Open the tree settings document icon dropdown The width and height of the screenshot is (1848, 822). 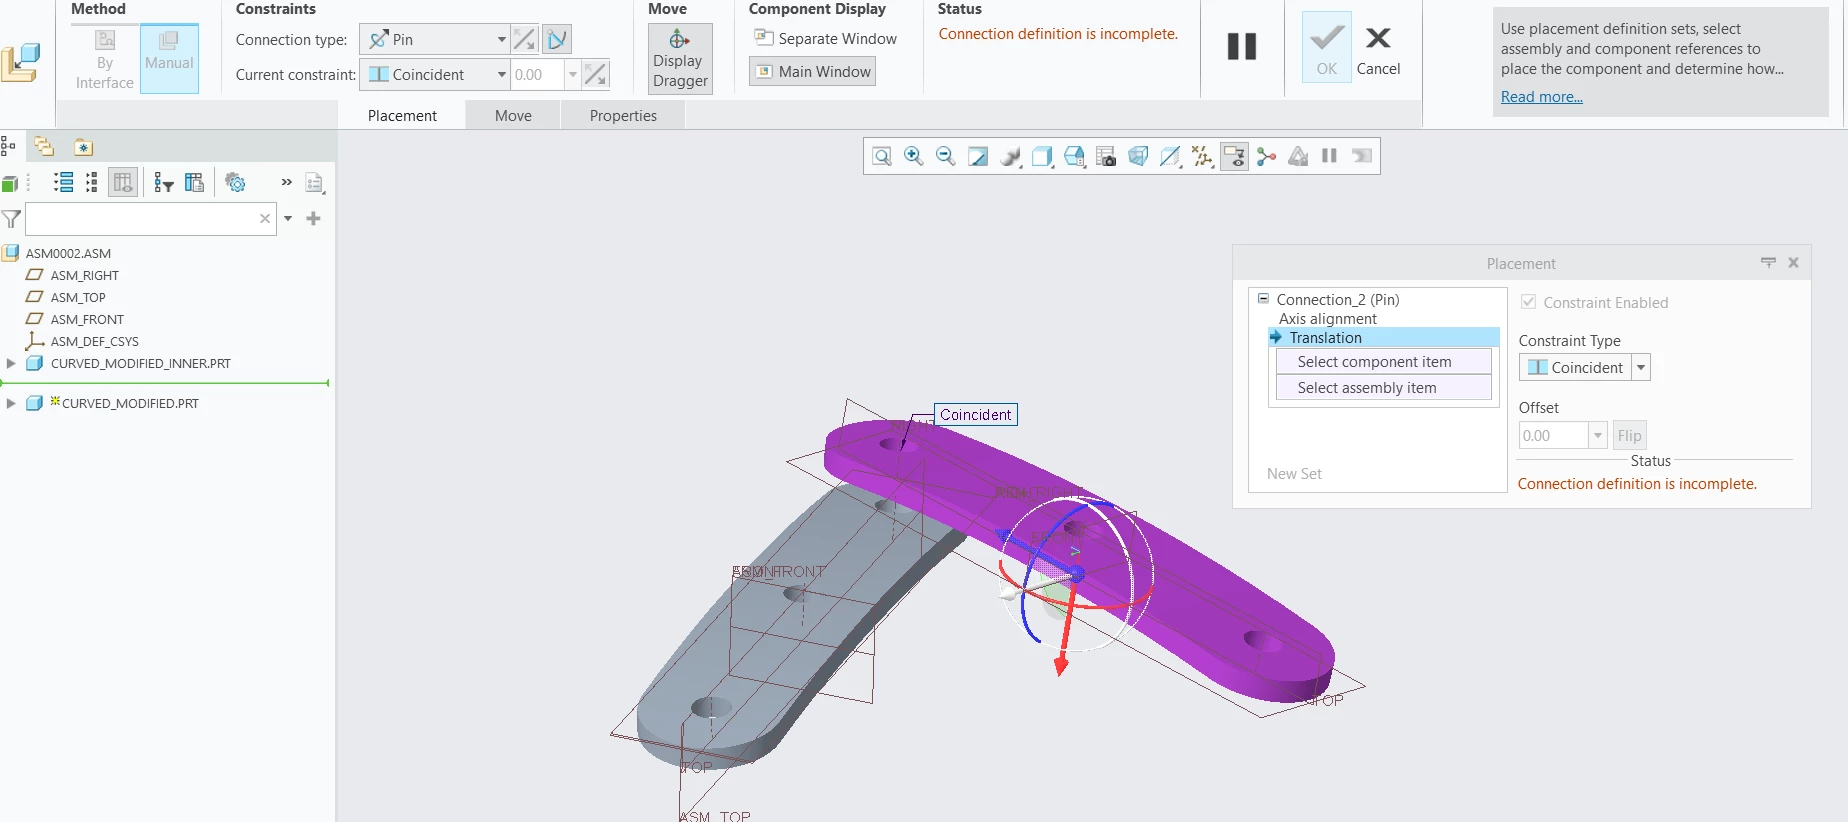(314, 183)
